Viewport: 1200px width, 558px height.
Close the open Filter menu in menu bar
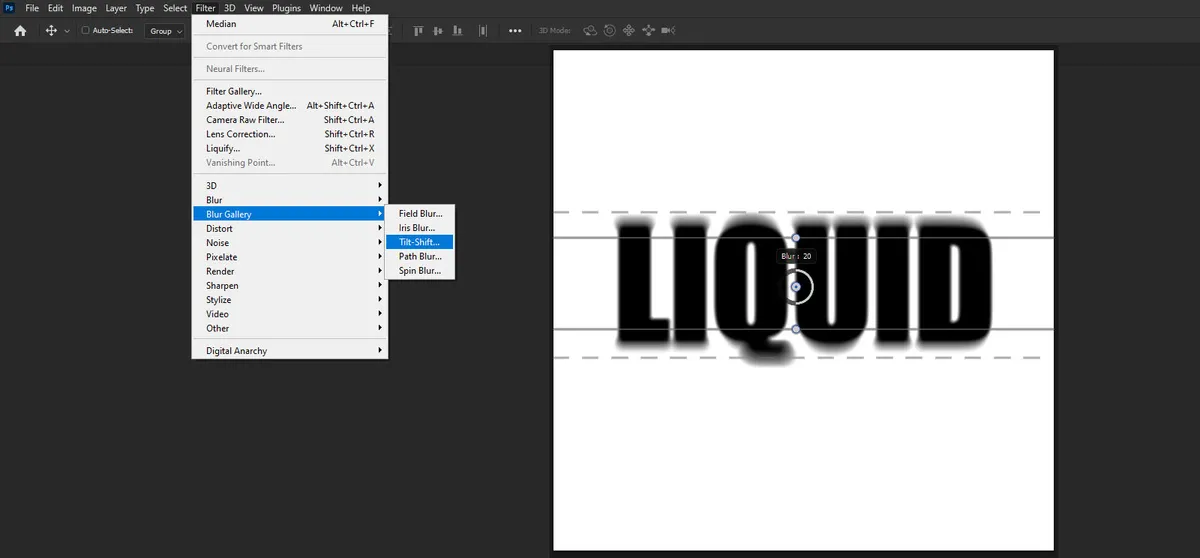coord(206,8)
